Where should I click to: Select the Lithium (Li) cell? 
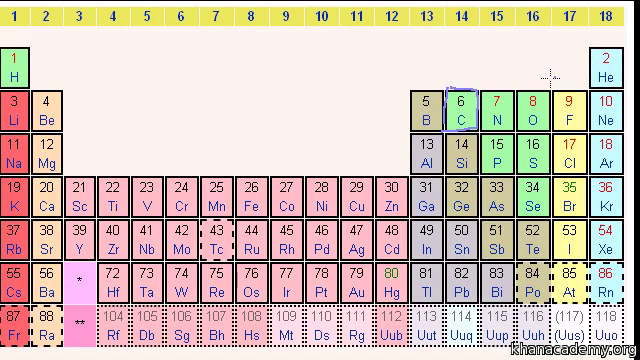coord(15,111)
